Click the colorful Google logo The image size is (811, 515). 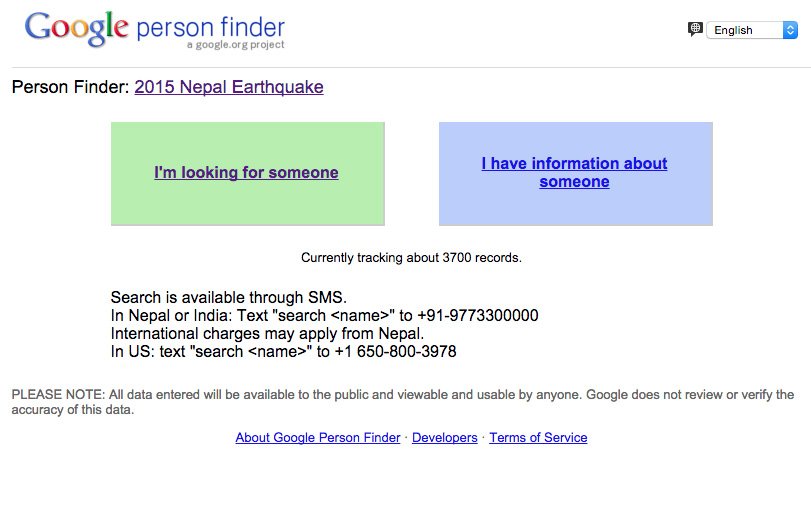77,29
